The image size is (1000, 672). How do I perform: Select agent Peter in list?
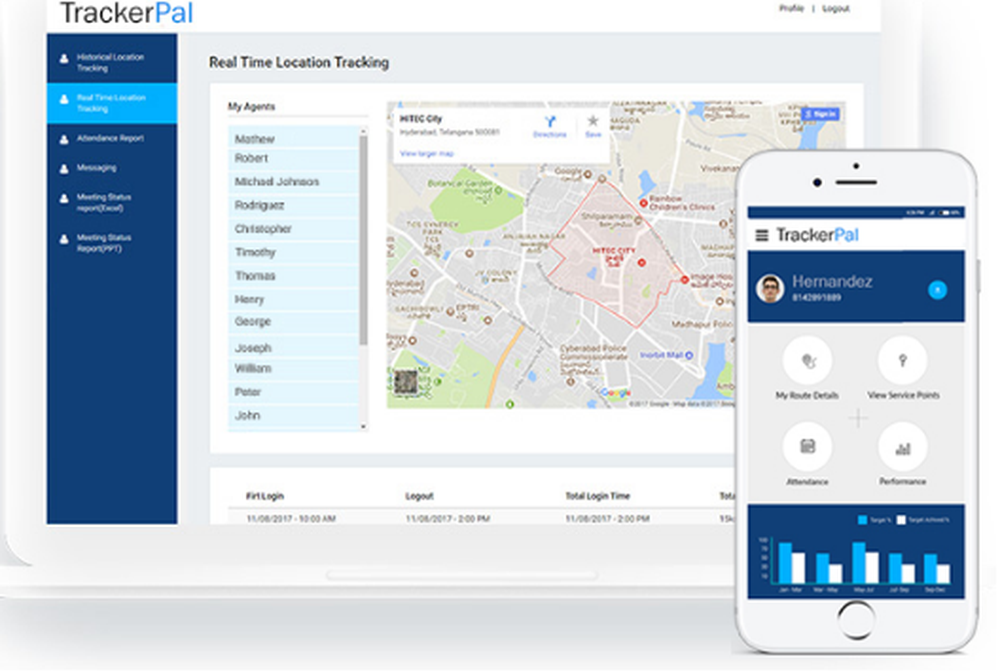[x=293, y=392]
